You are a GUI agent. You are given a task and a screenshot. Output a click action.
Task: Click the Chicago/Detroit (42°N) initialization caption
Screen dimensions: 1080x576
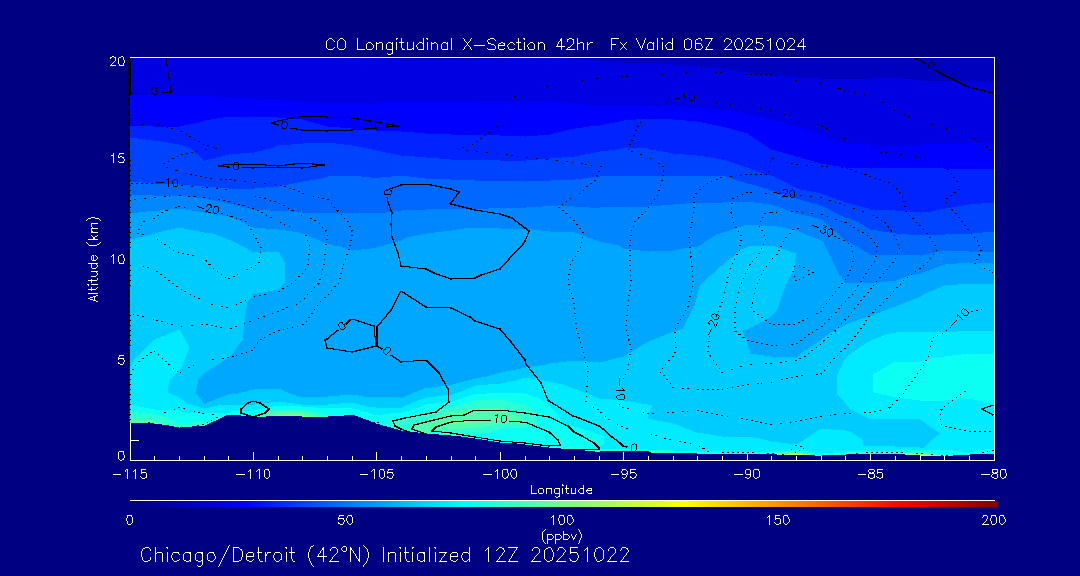coord(385,554)
